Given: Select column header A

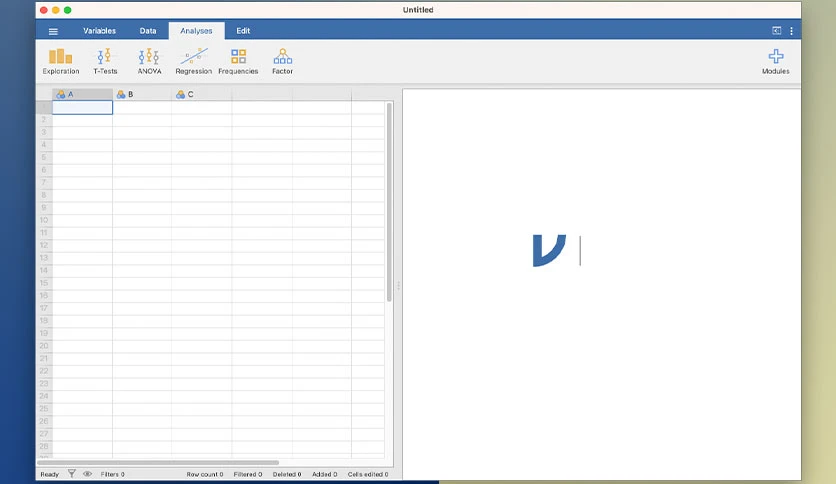Looking at the screenshot, I should pos(82,94).
